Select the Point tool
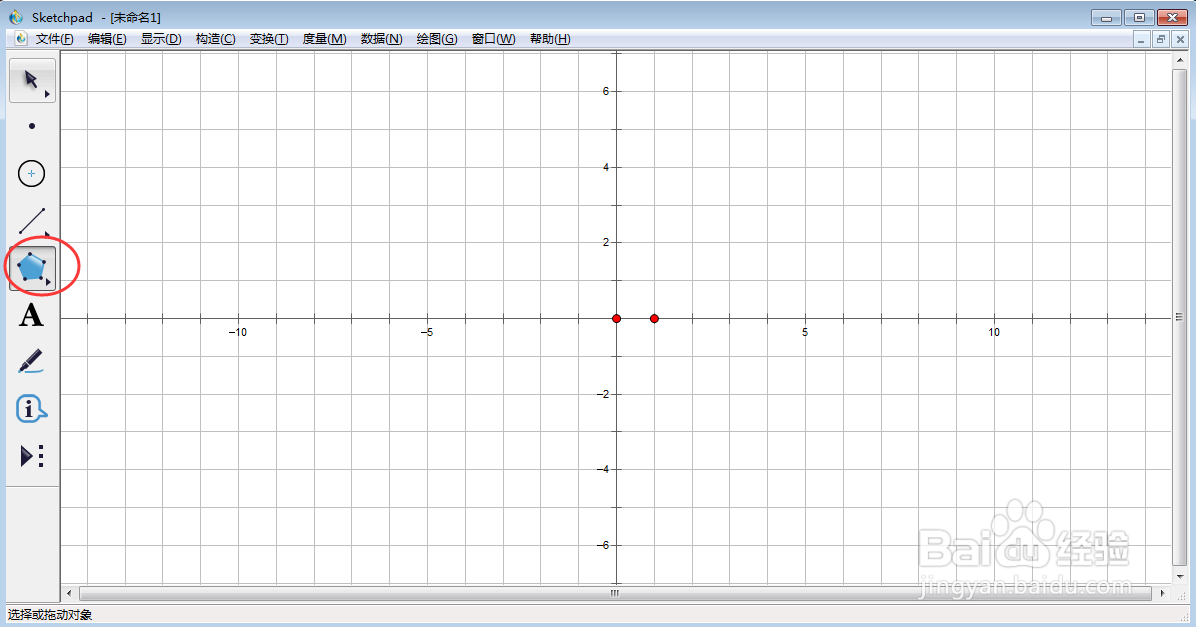Image resolution: width=1196 pixels, height=627 pixels. (x=31, y=126)
